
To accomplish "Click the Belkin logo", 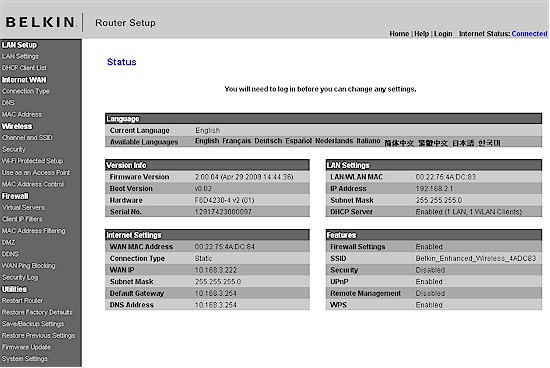I will [x=40, y=22].
